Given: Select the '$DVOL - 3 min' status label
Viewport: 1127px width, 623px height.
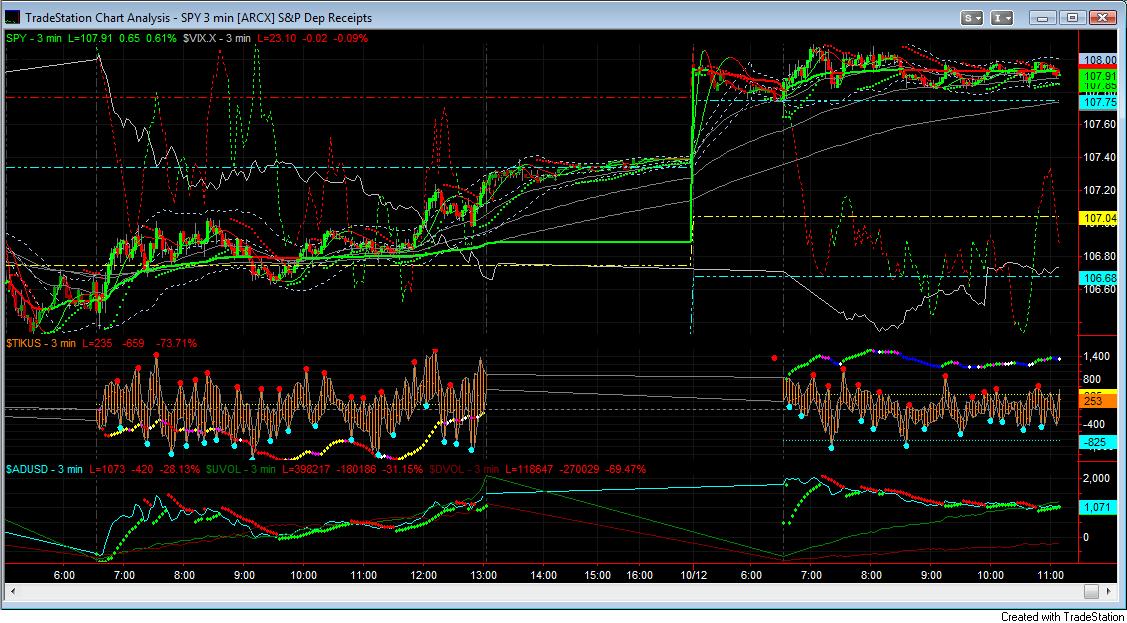Looking at the screenshot, I should click(466, 469).
